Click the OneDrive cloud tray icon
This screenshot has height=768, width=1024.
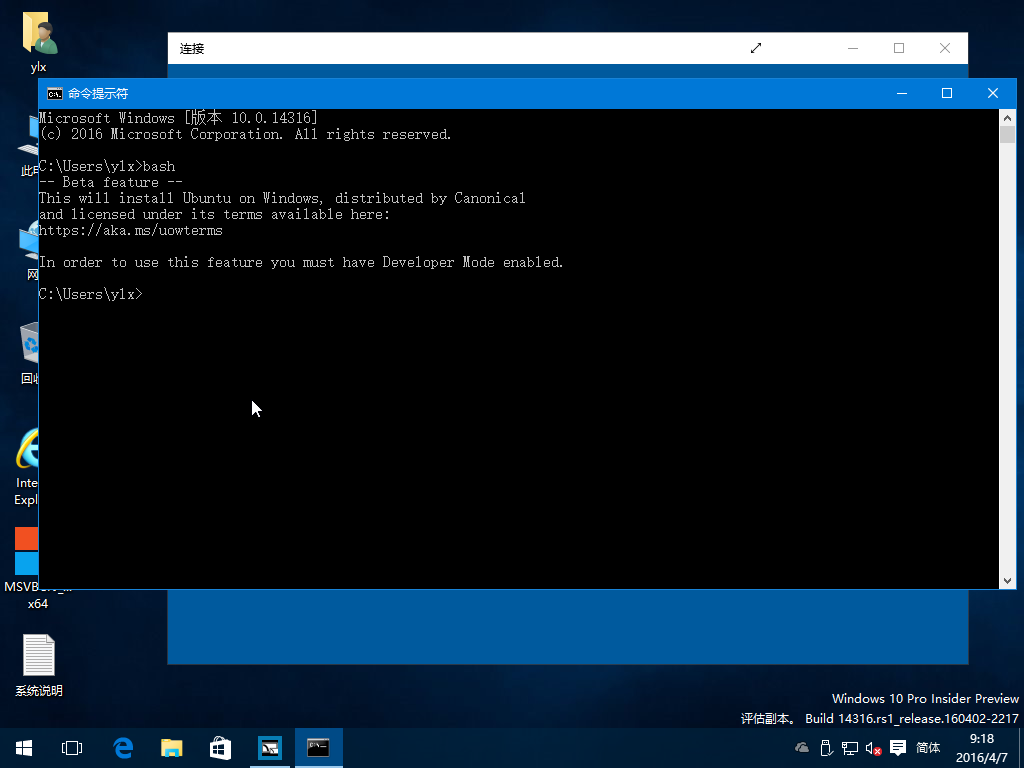coord(802,747)
